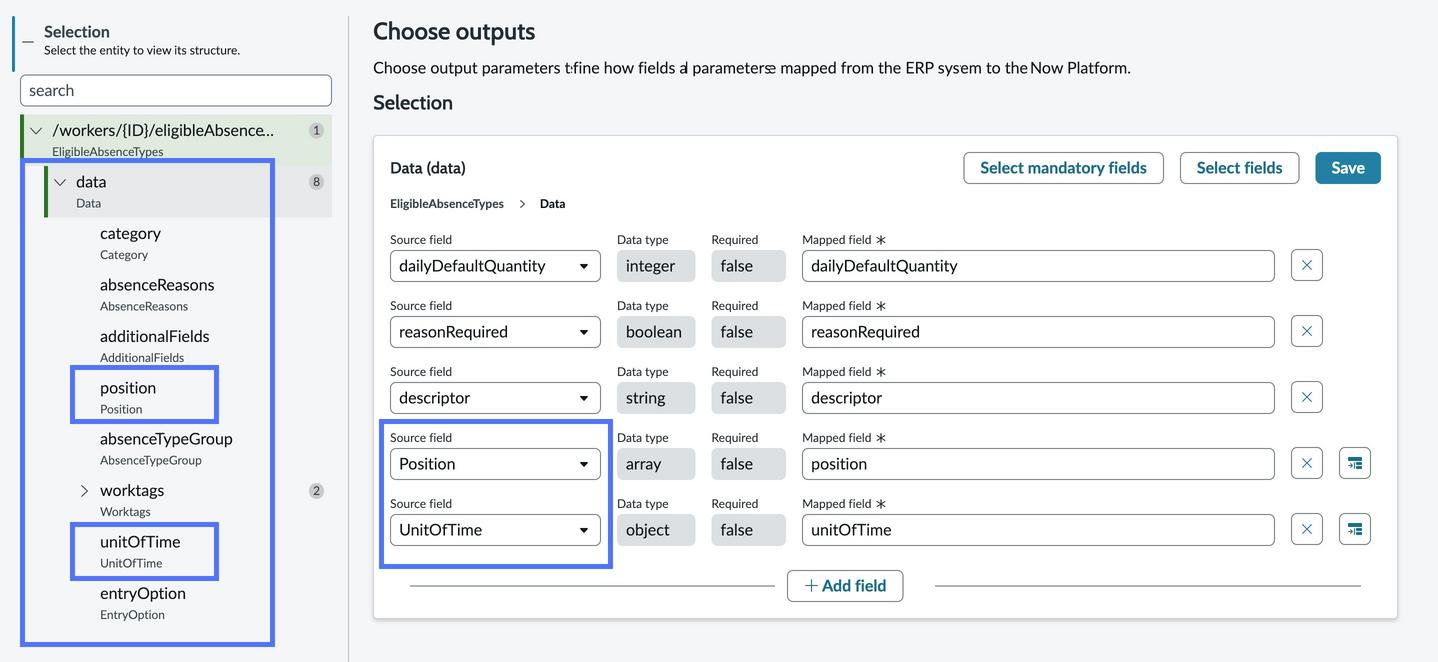The image size is (1438, 662).
Task: Select the entryOption tree item
Action: click(142, 602)
